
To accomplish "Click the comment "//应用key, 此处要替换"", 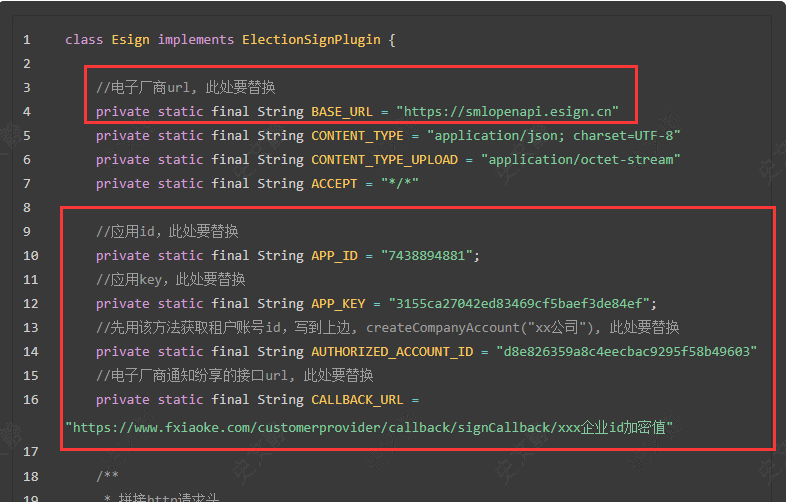I will [x=170, y=279].
